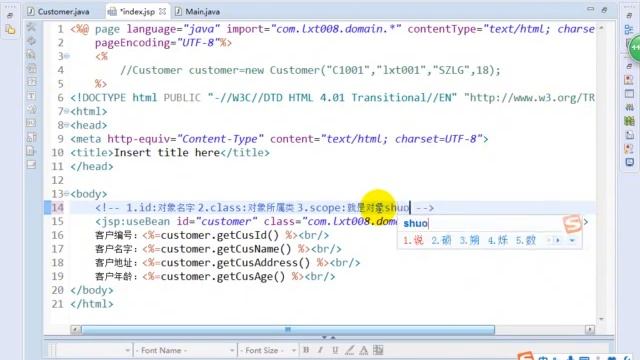Screen dimensions: 640x360
Task: Click the vertical scrollbar's down arrow
Action: tap(601, 319)
